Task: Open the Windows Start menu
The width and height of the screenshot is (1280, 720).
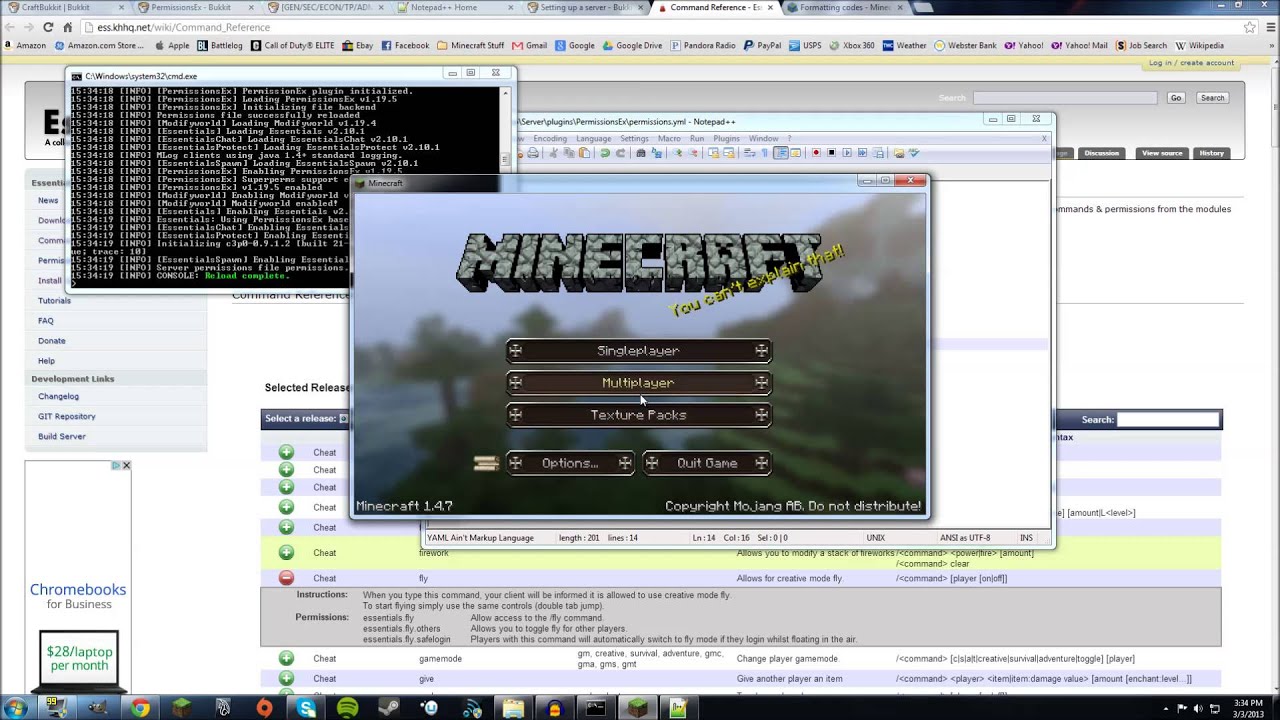Action: (x=17, y=708)
